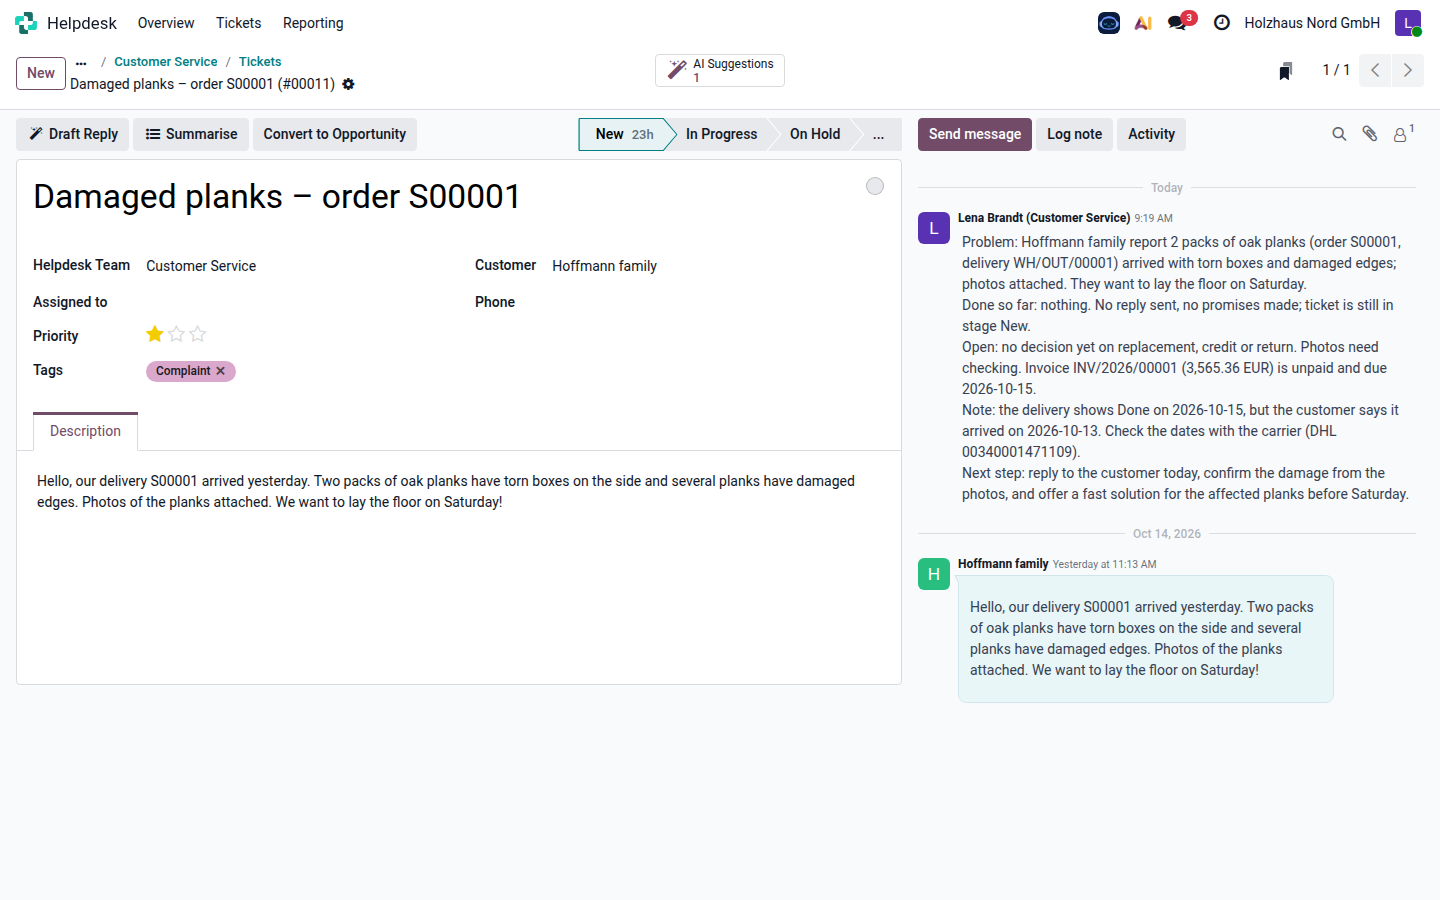Click the bookmark icon near the pager

(1286, 70)
